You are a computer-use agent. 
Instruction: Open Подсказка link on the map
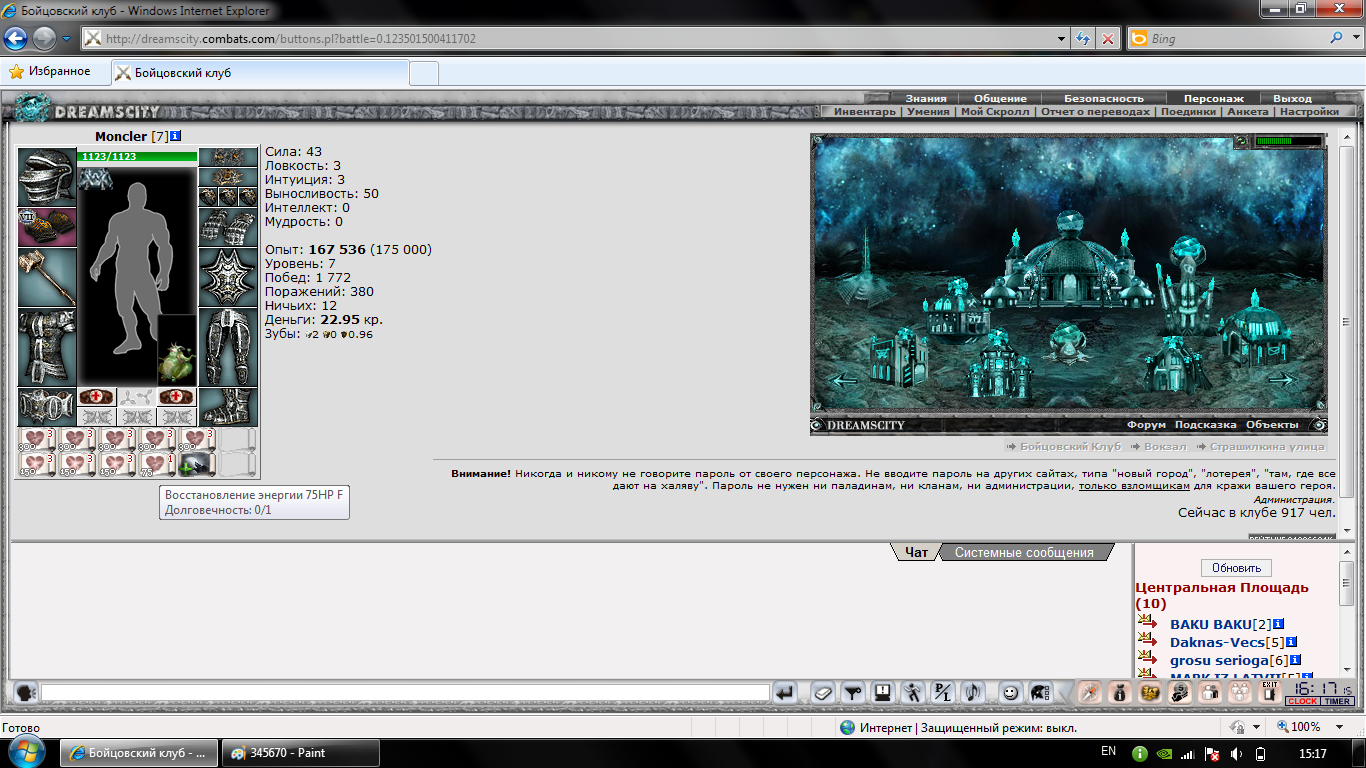click(x=1205, y=425)
